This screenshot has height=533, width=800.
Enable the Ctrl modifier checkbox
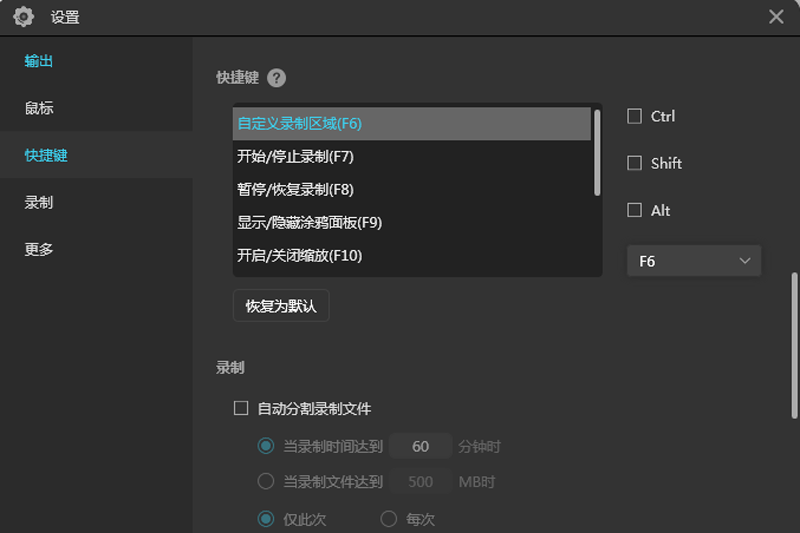[x=634, y=117]
